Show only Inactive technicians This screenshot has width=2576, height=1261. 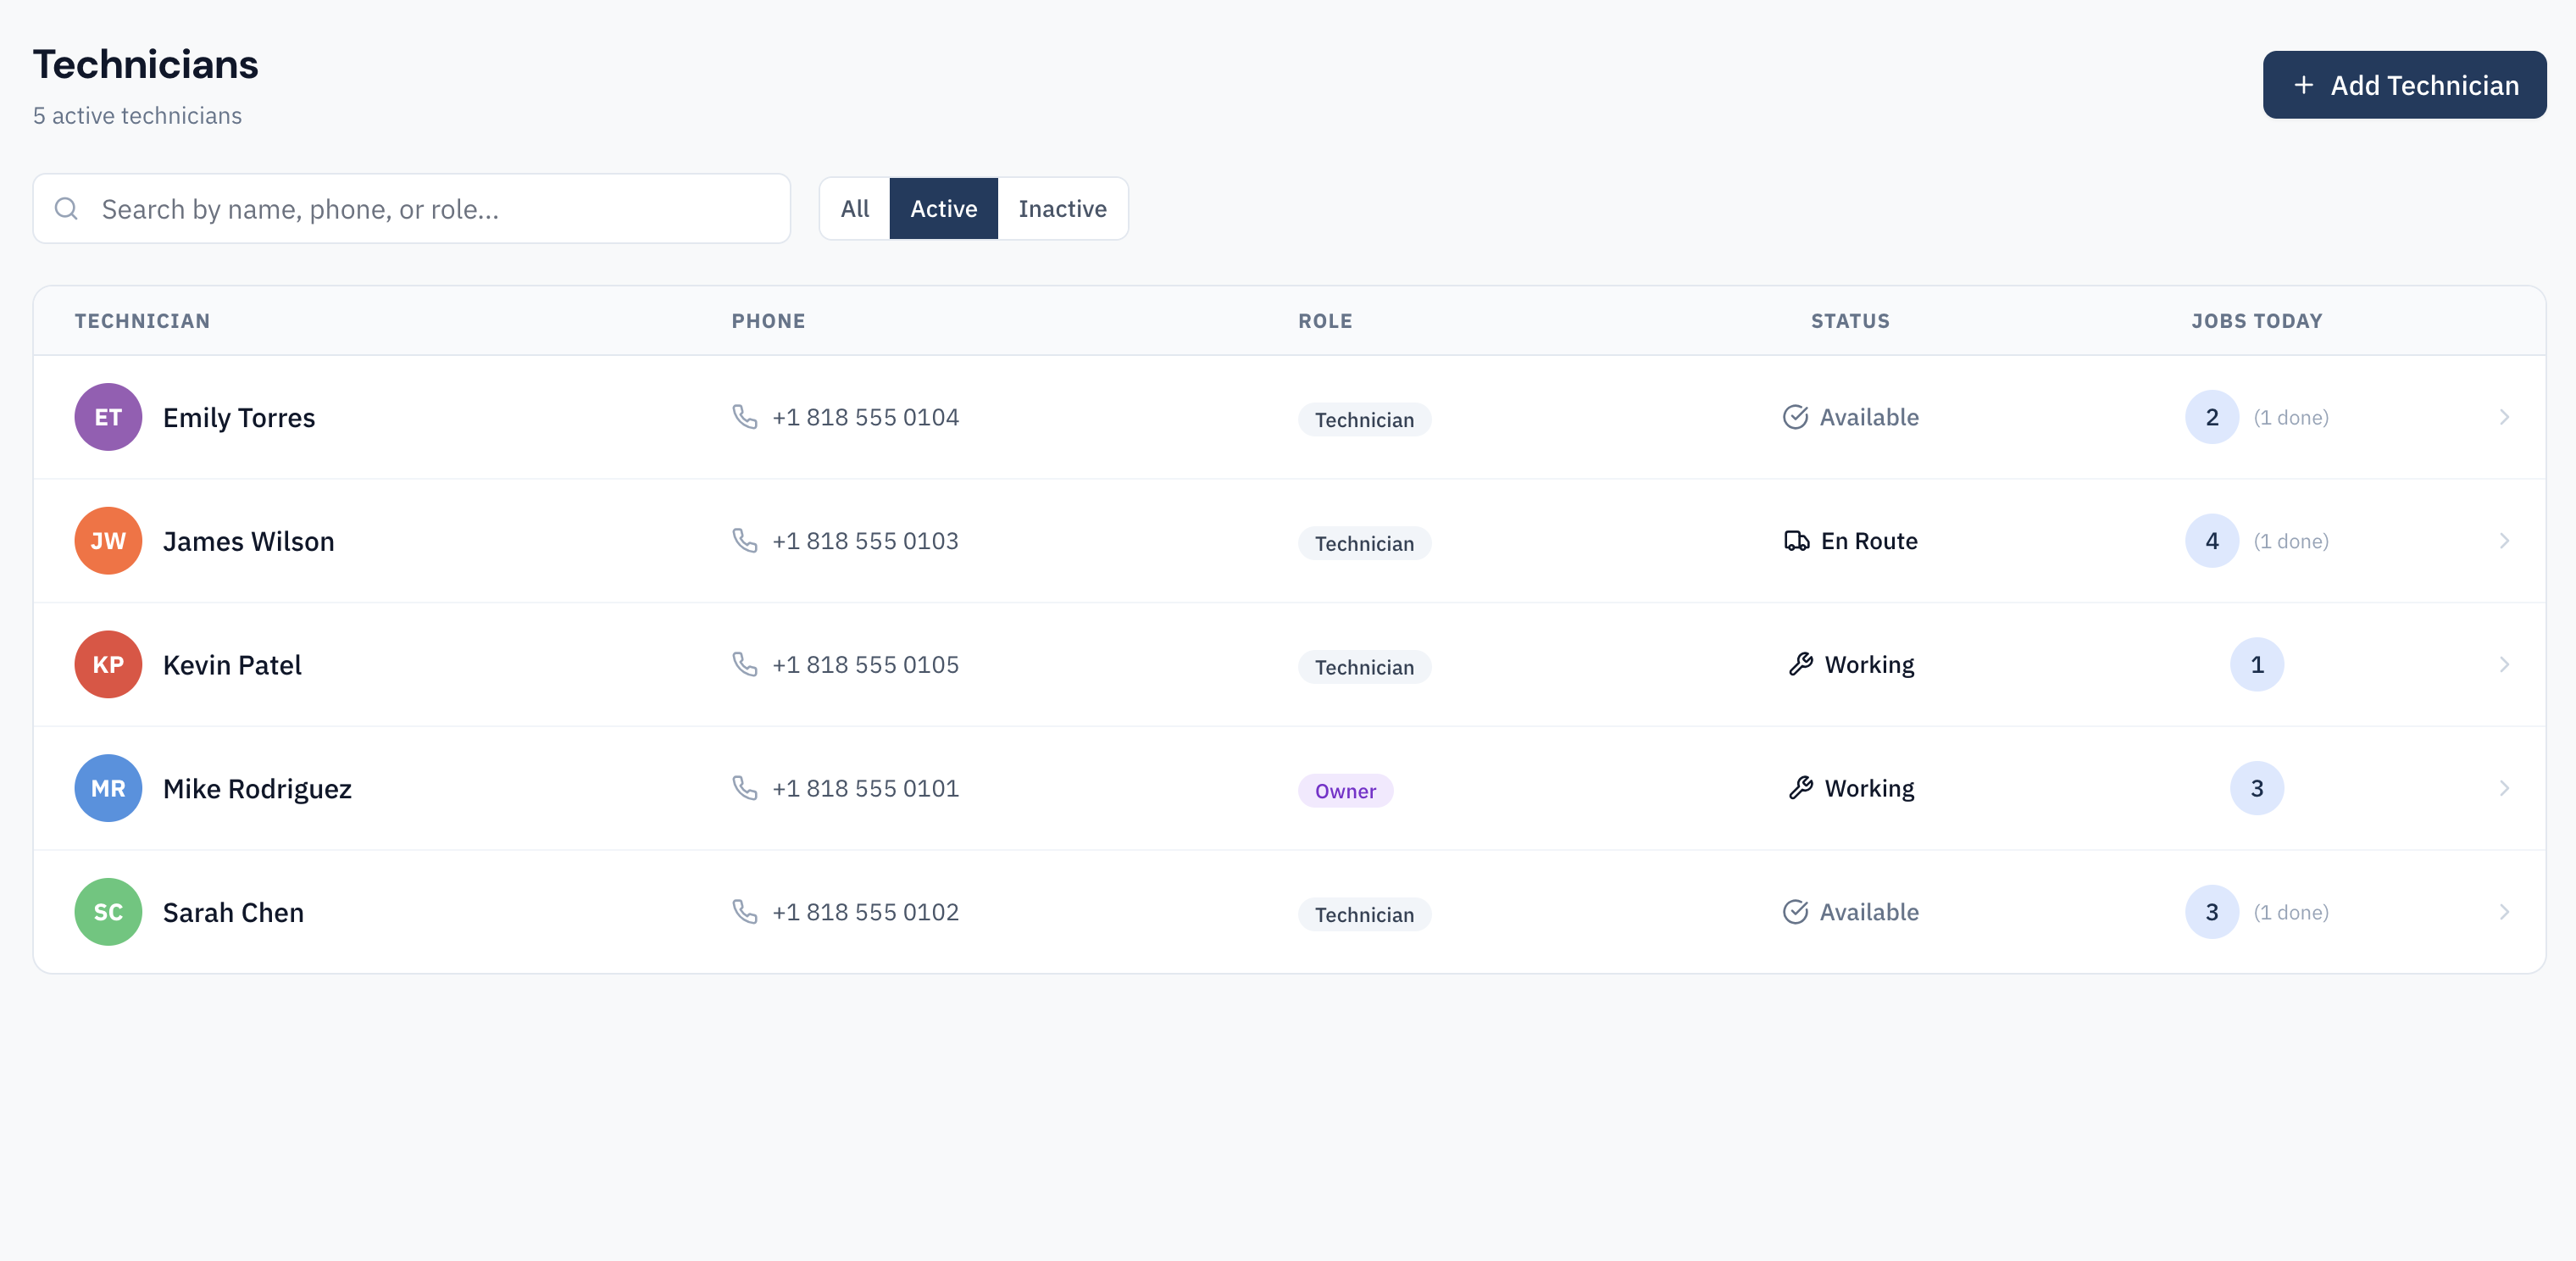1062,209
